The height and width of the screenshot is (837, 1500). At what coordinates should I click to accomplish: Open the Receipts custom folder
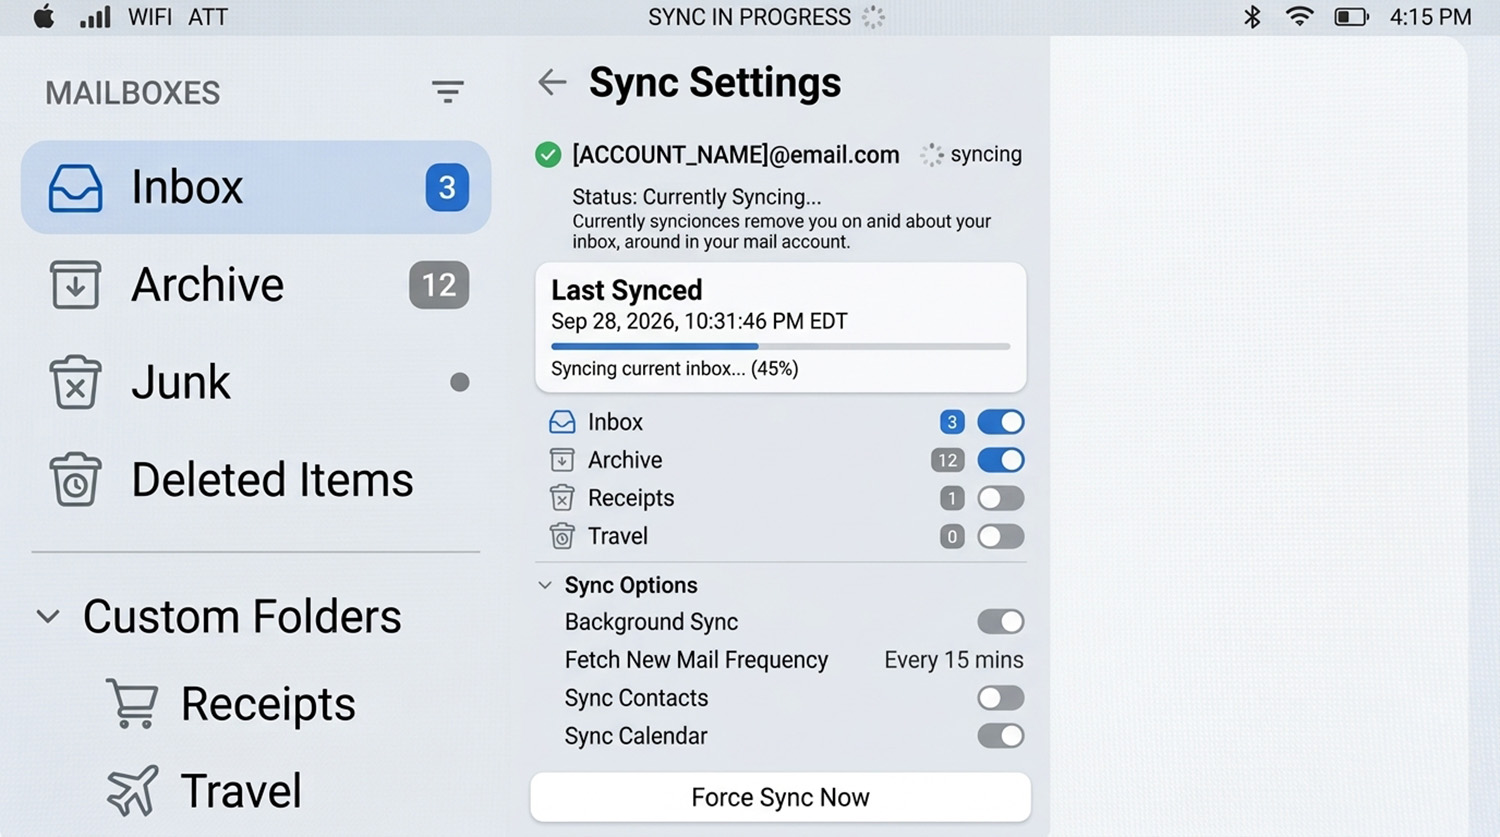point(232,704)
